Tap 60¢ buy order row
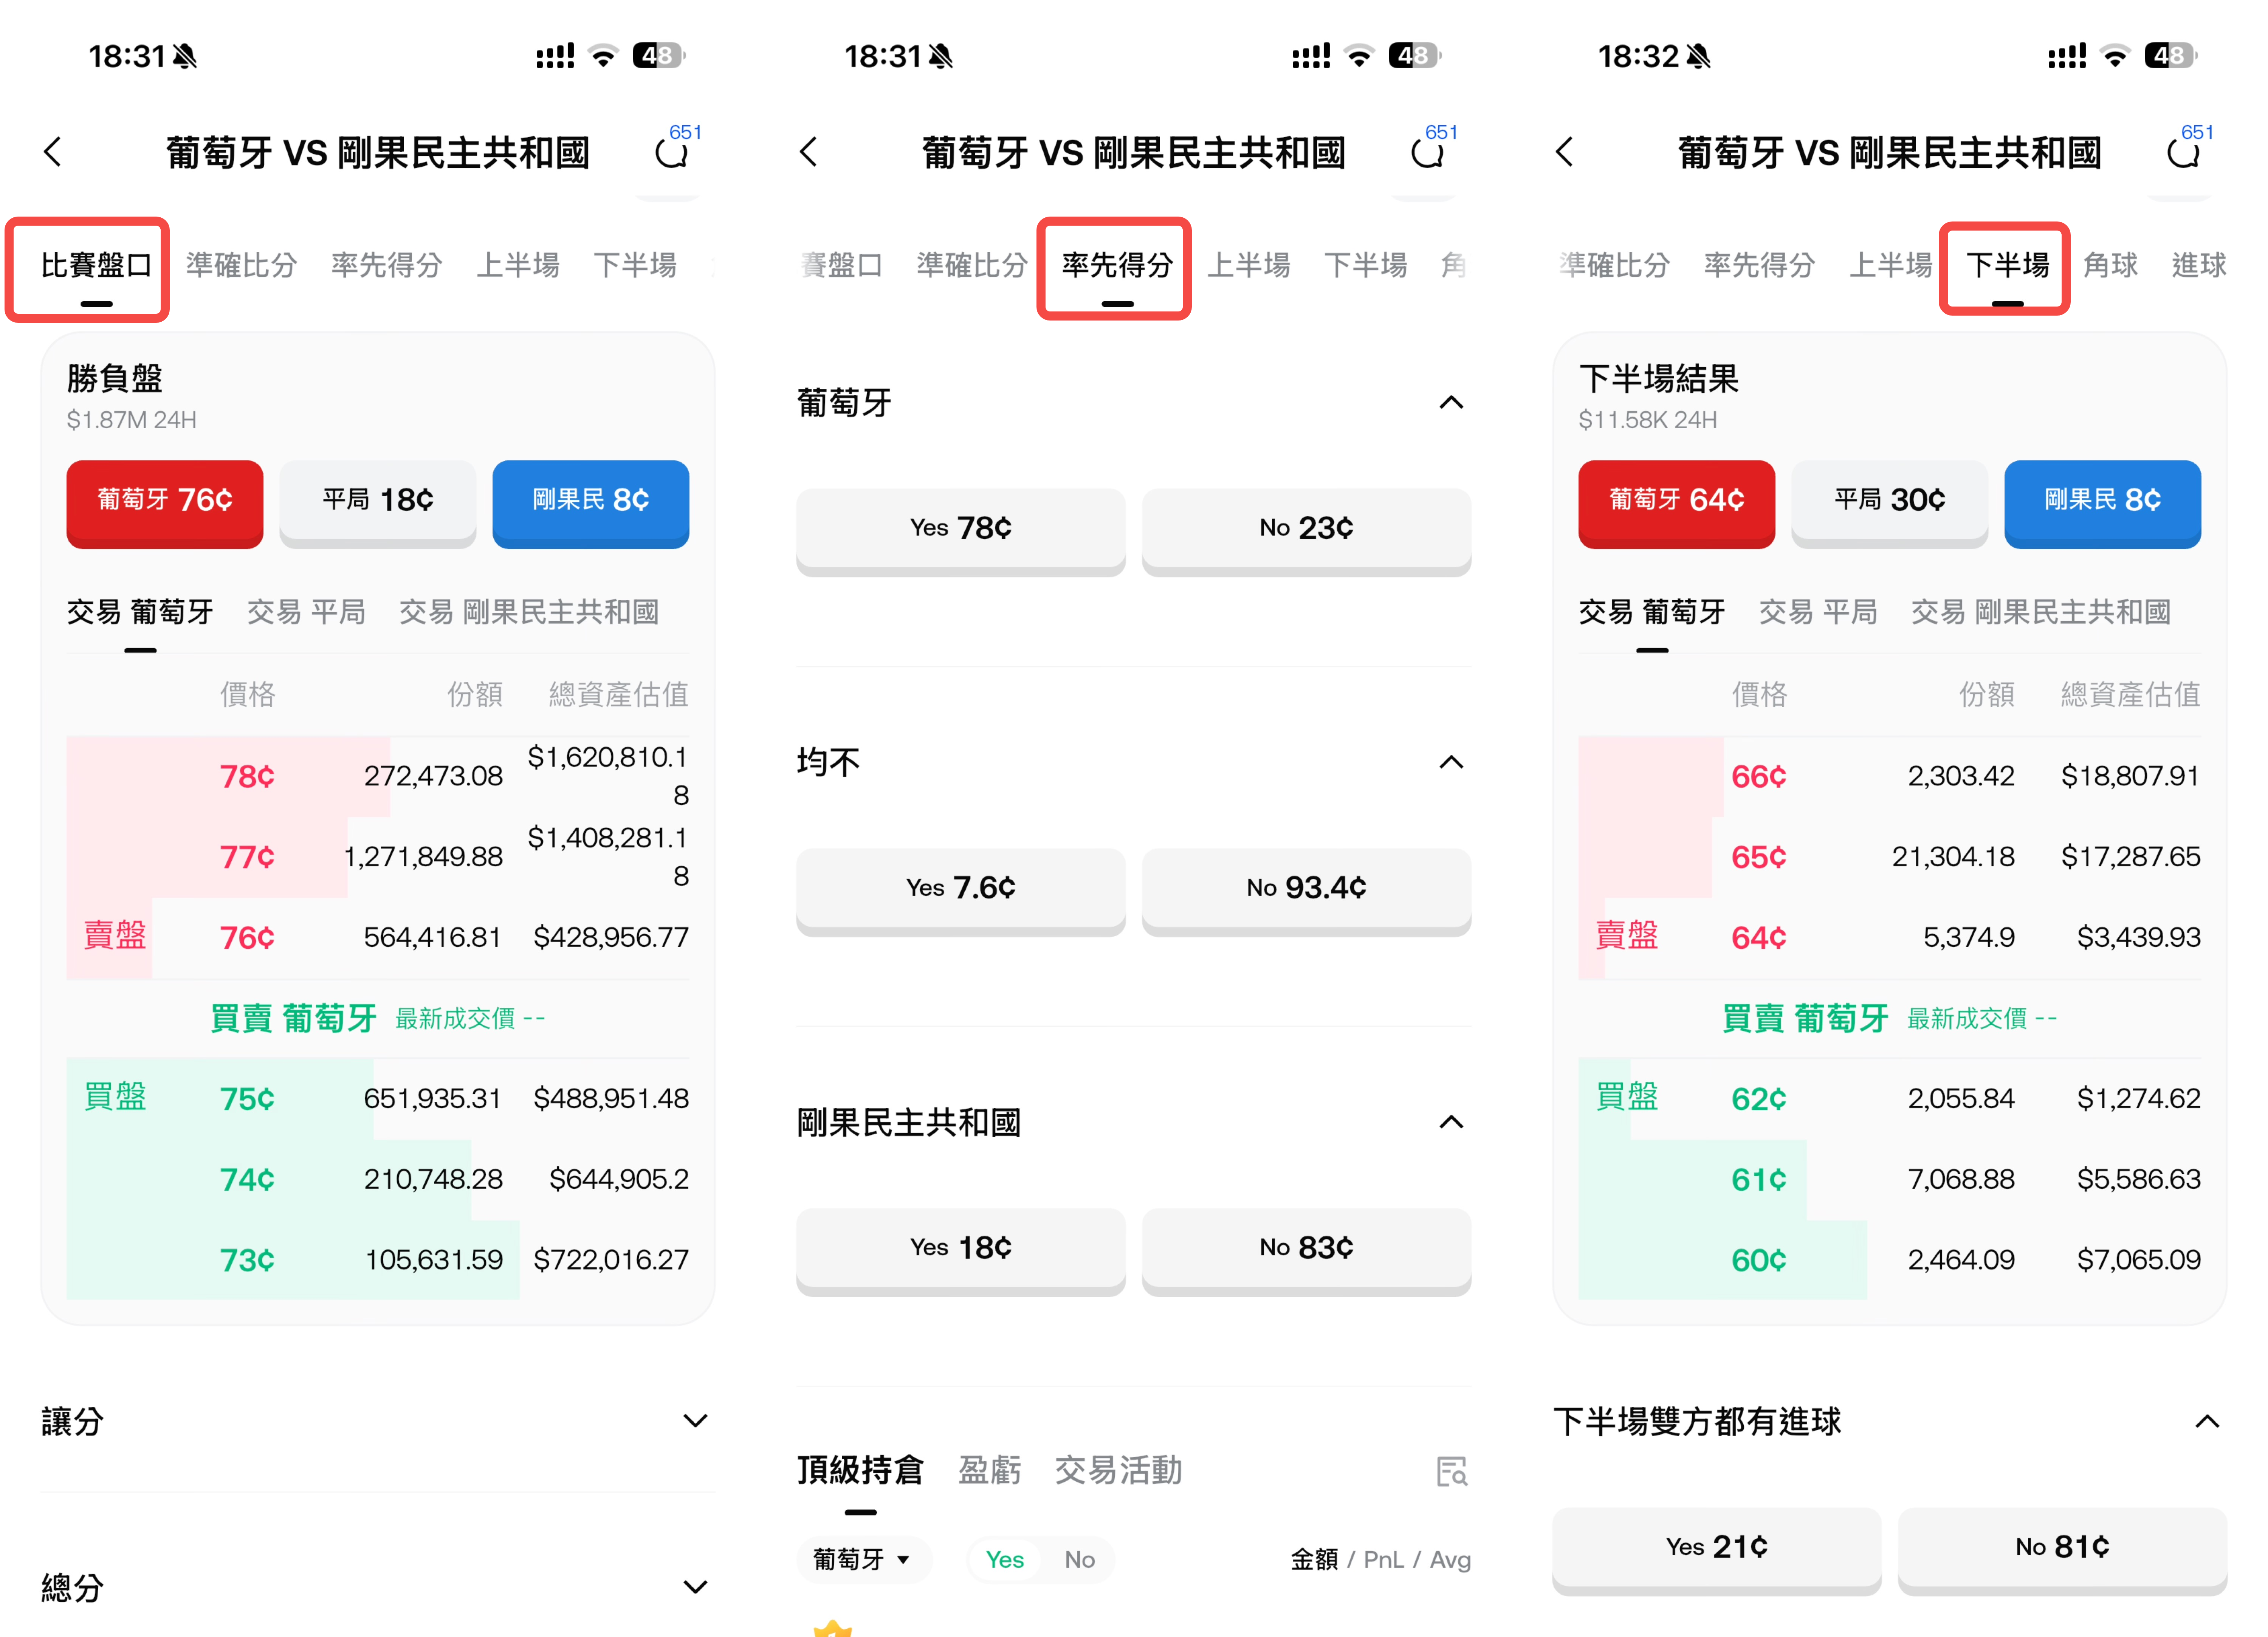The height and width of the screenshot is (1637, 2268). click(1890, 1260)
